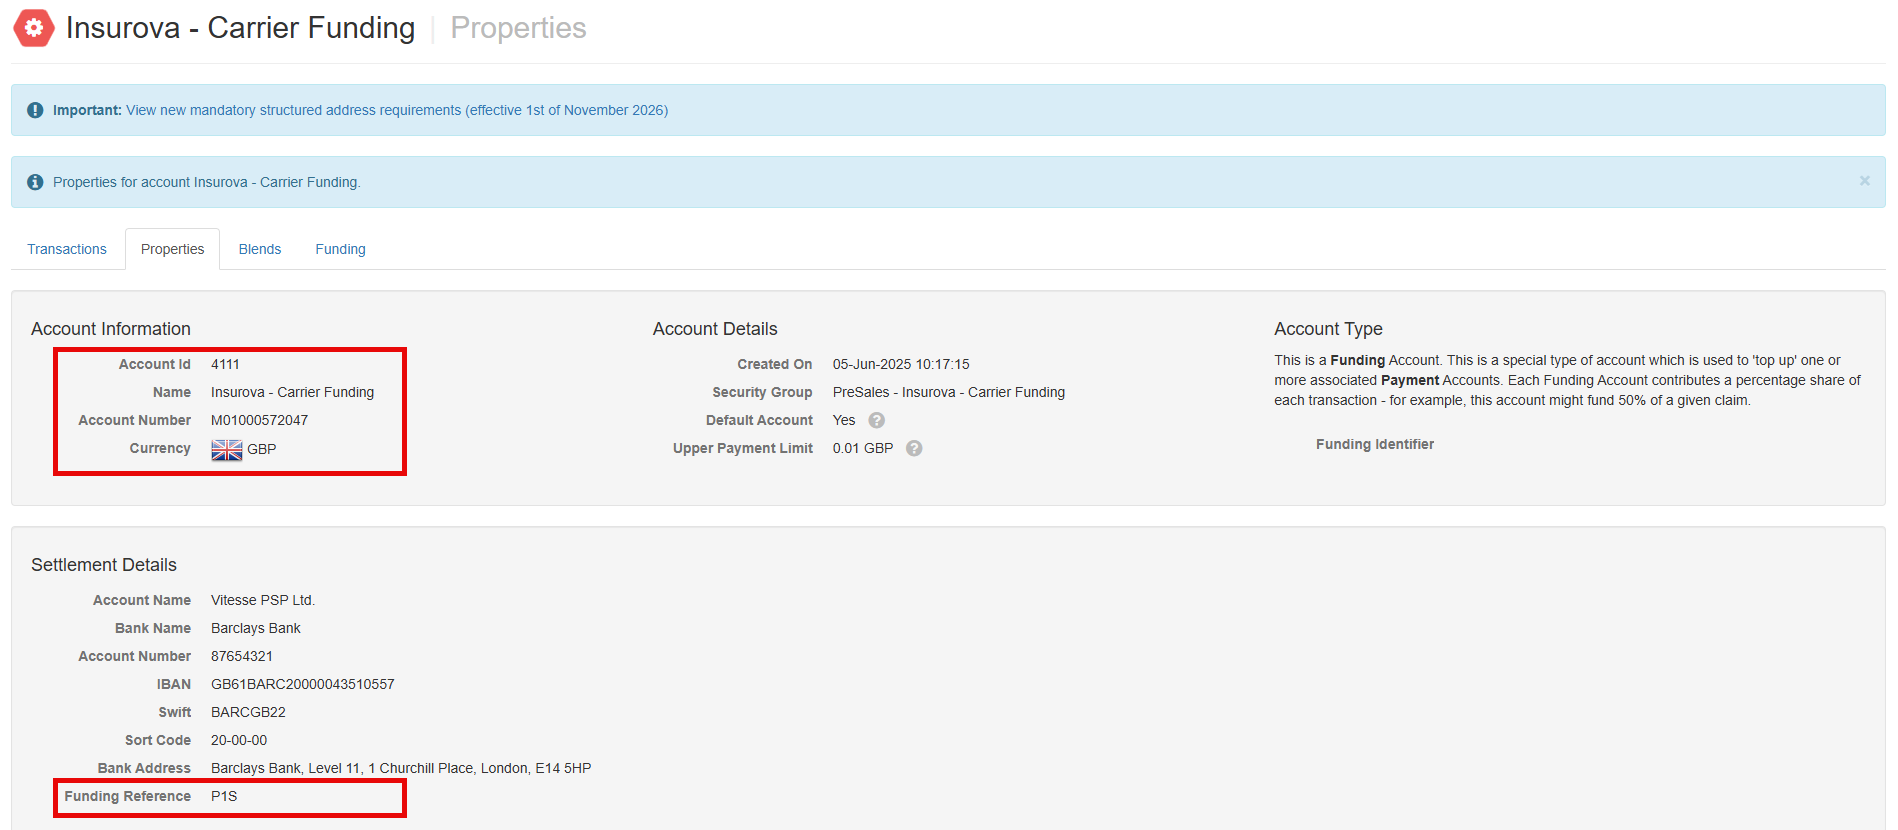
Task: Click the Account Details heading
Action: coord(715,329)
